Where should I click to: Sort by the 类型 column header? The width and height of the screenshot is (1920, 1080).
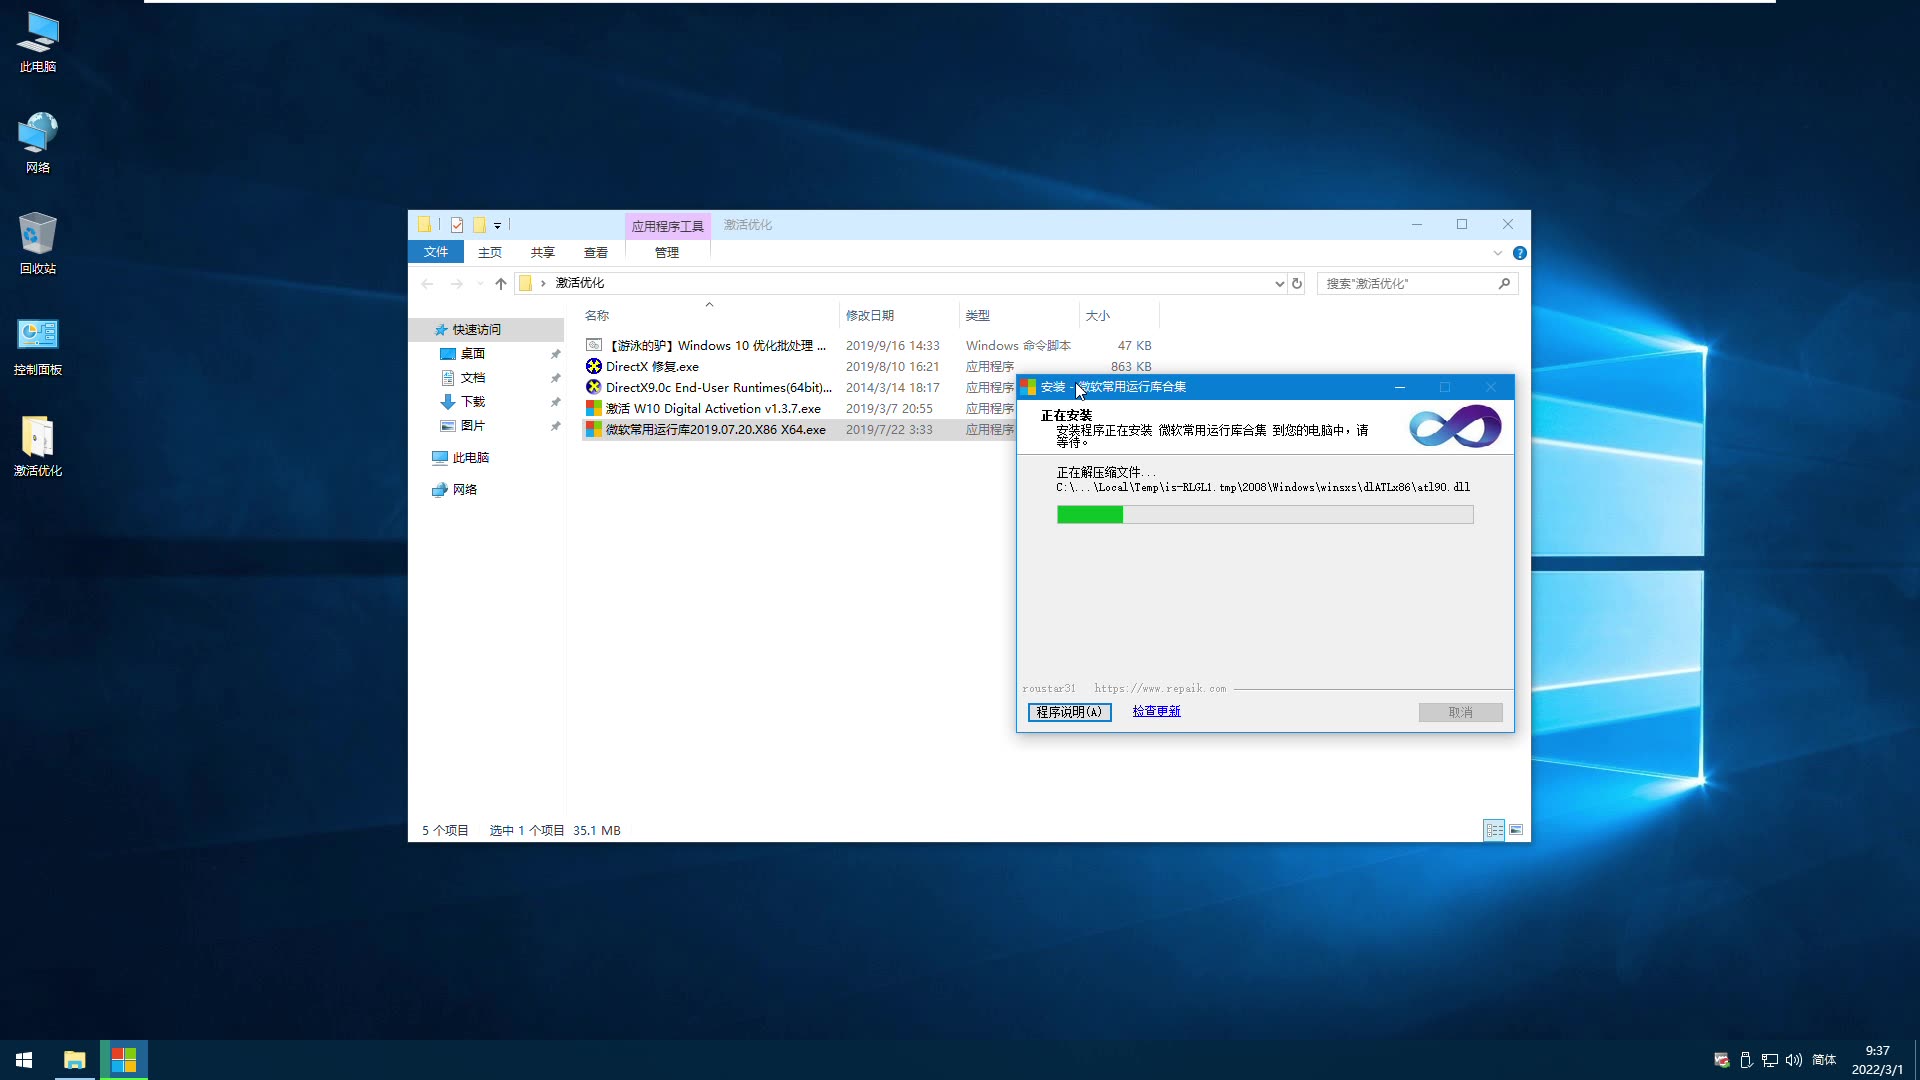(1019, 316)
